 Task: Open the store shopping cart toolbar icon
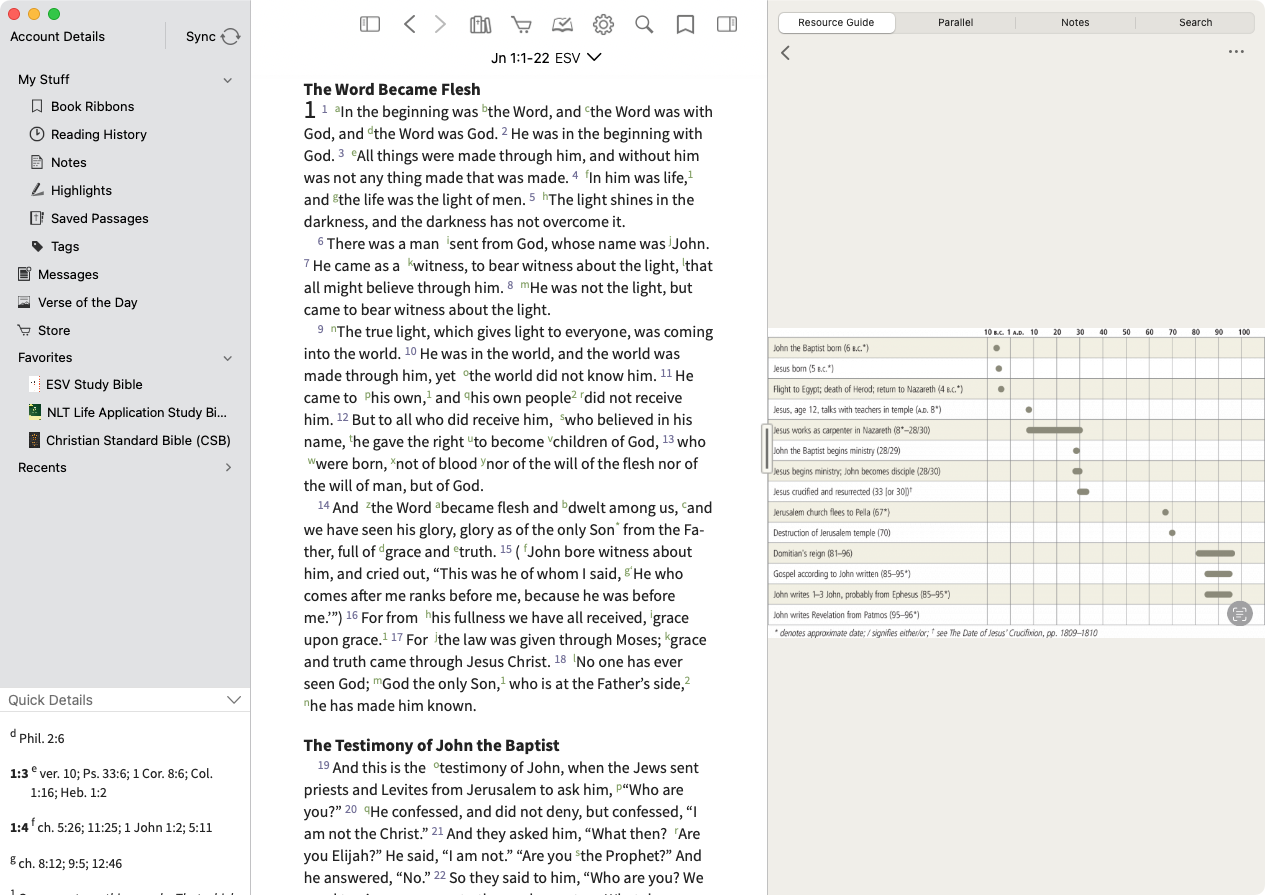521,25
